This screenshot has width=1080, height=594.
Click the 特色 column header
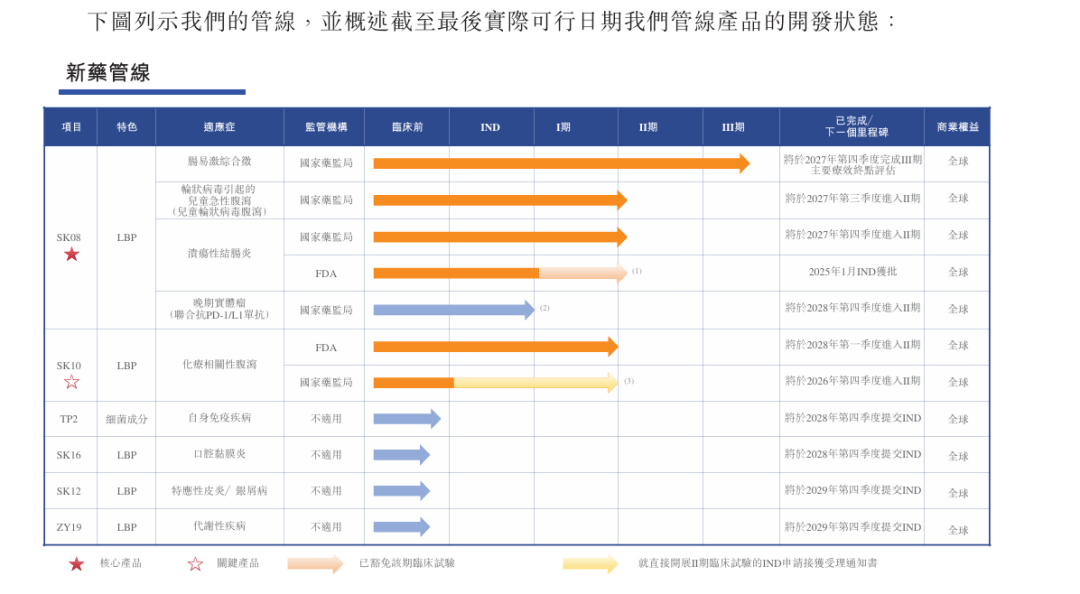point(127,127)
